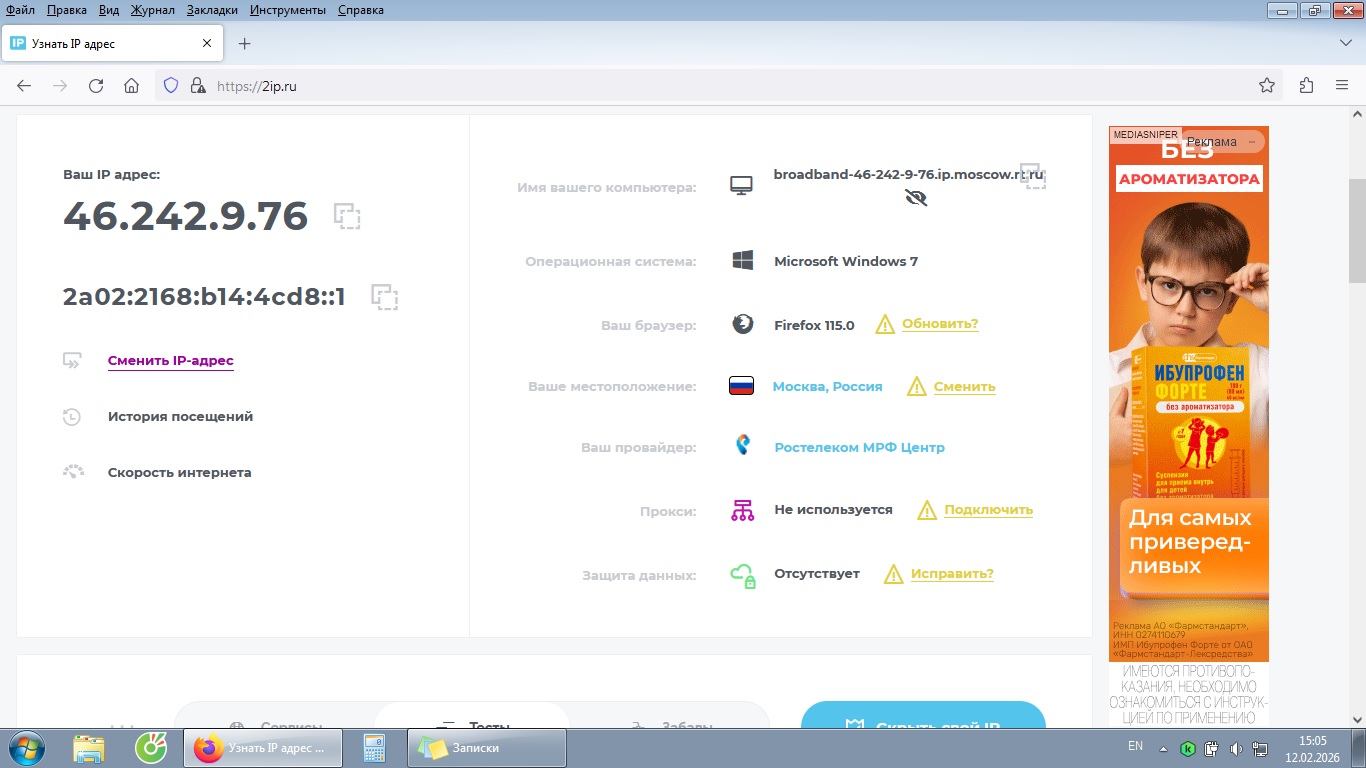Copy the computer hostname

coord(1033,176)
